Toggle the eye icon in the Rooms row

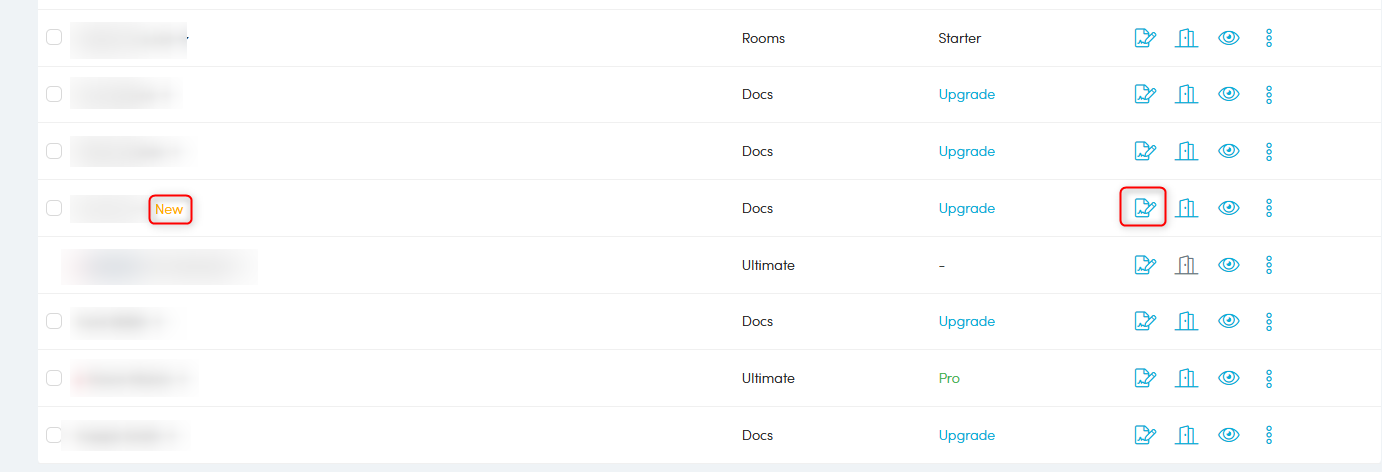click(1229, 38)
